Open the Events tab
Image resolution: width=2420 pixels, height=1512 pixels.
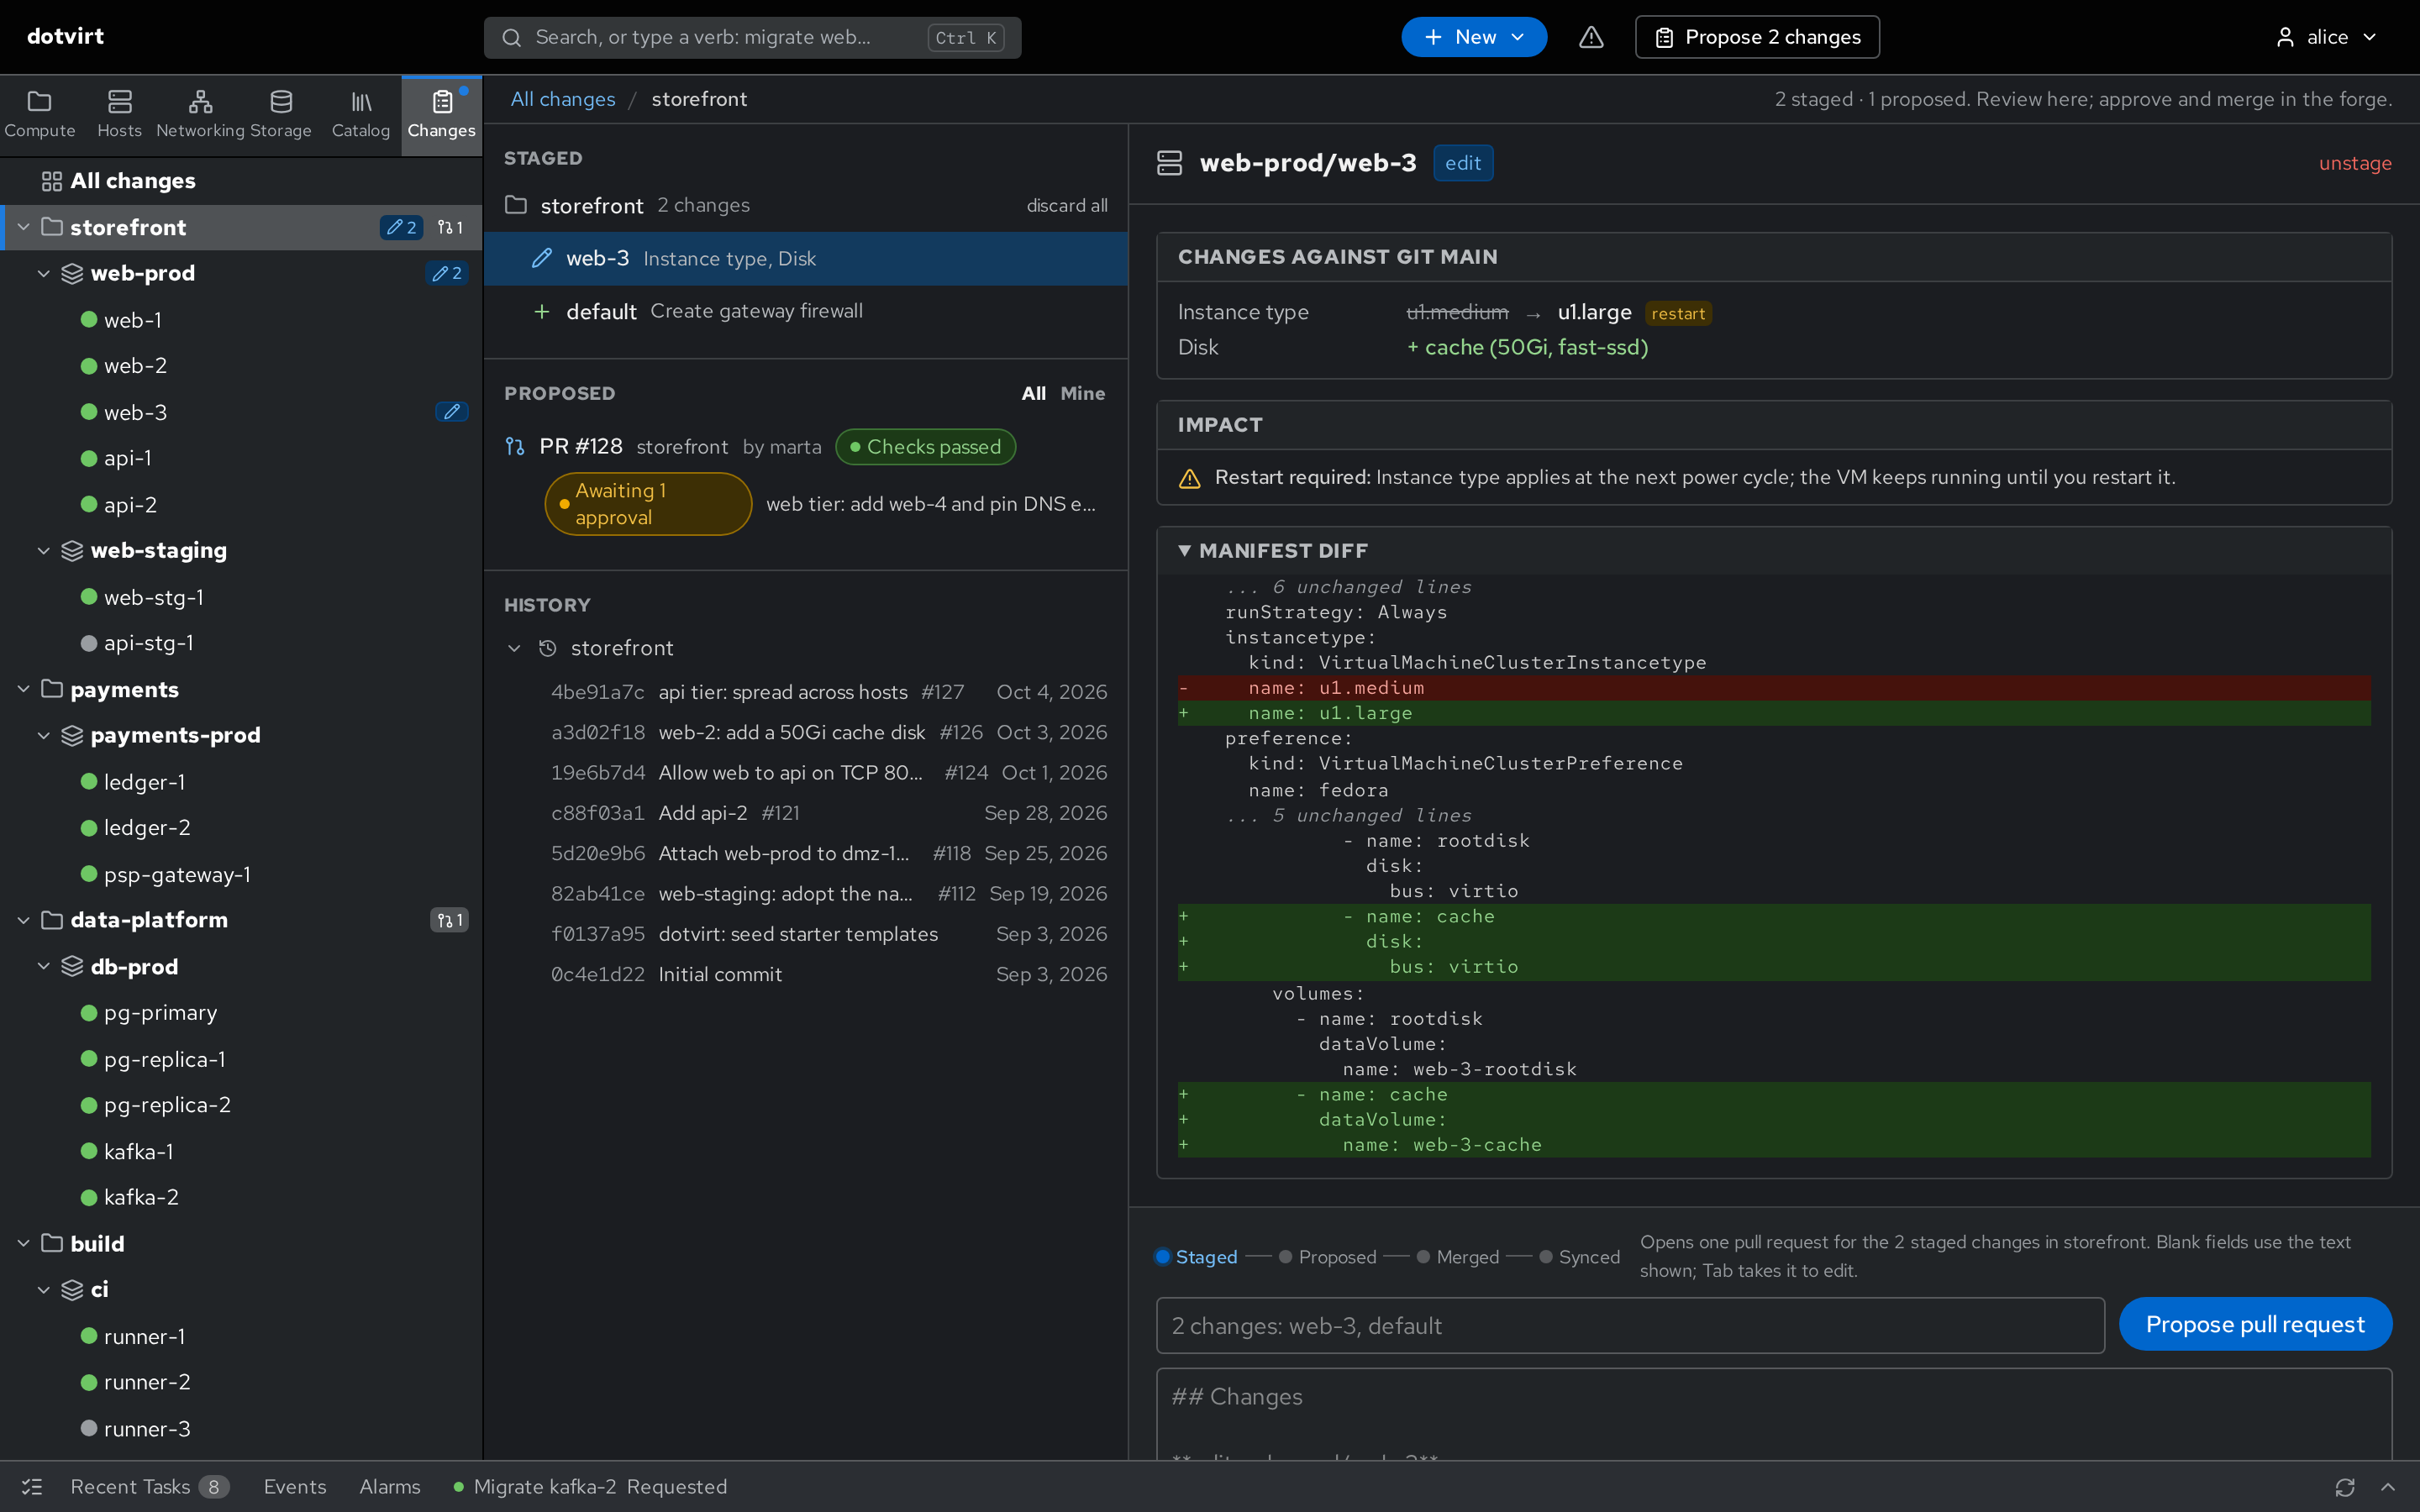coord(295,1487)
